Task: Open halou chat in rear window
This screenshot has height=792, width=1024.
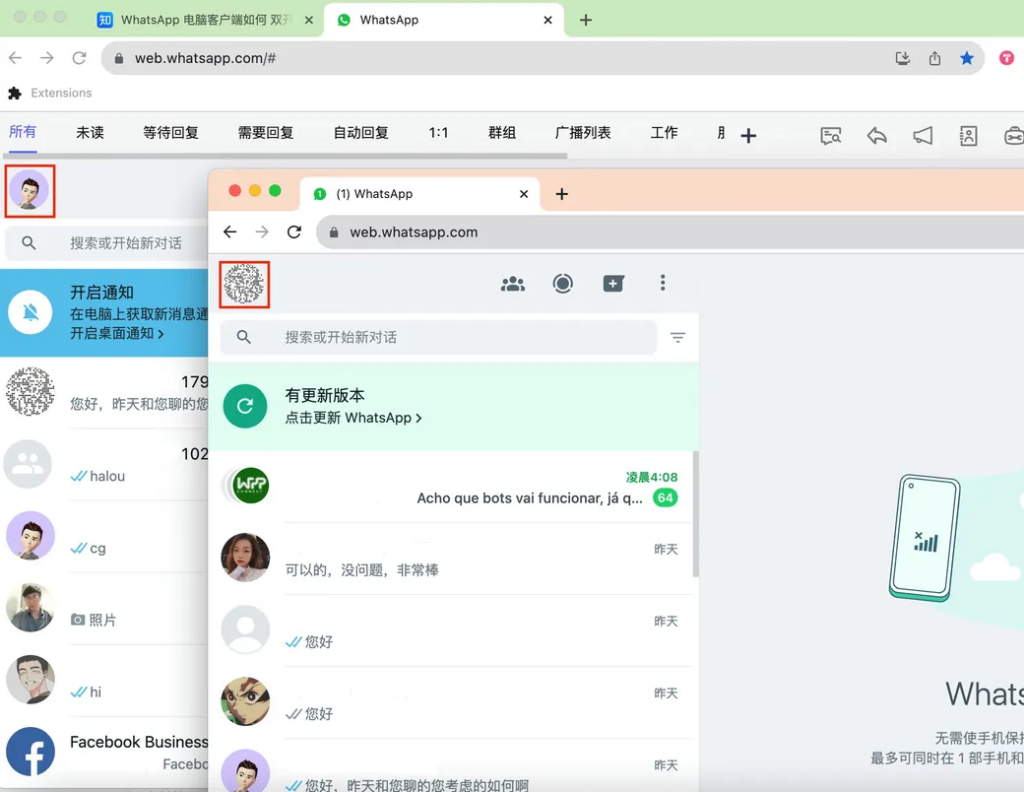Action: coord(104,465)
